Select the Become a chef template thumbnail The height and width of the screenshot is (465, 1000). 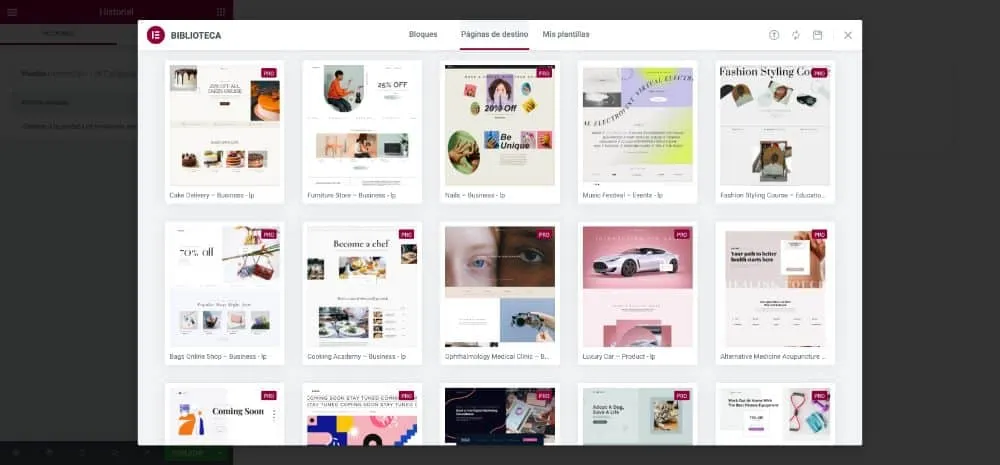362,286
